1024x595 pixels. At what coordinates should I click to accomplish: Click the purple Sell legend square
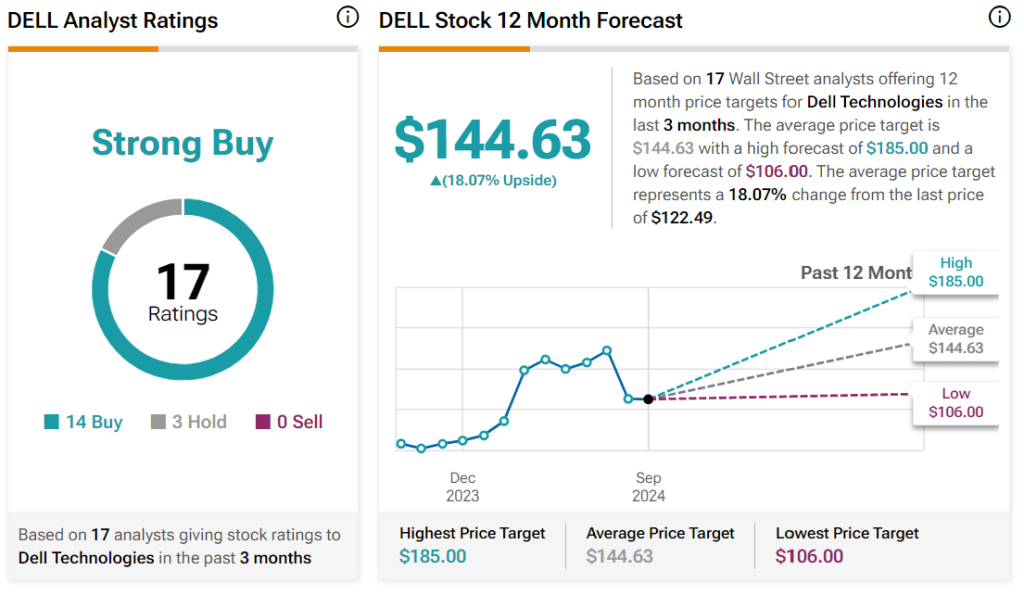click(263, 422)
